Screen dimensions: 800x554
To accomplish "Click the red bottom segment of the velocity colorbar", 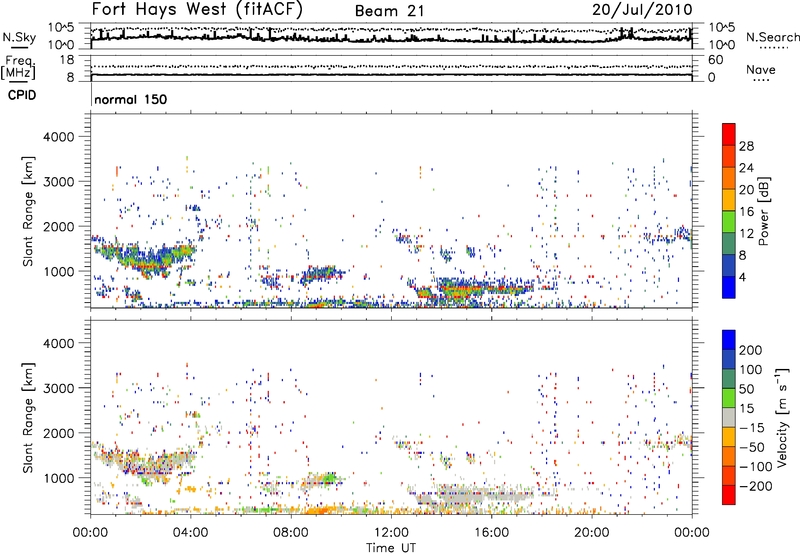I will tap(729, 495).
